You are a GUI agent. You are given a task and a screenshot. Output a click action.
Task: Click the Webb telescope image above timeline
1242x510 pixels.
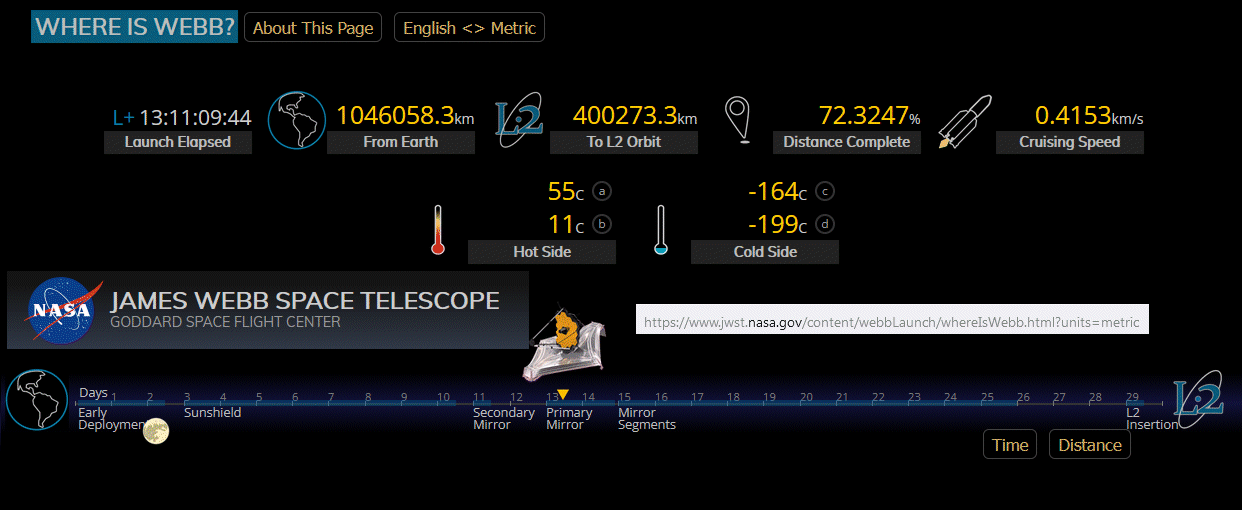565,335
